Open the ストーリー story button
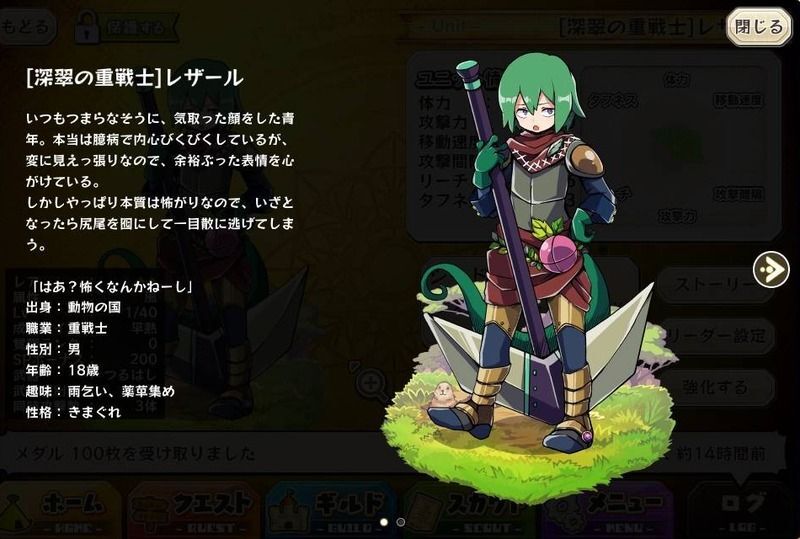 (x=716, y=285)
